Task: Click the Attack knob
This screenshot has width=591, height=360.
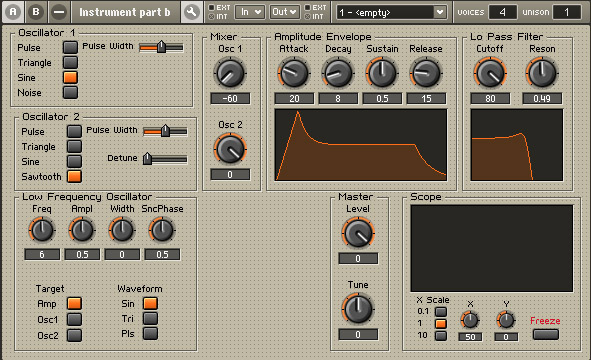Action: 294,73
